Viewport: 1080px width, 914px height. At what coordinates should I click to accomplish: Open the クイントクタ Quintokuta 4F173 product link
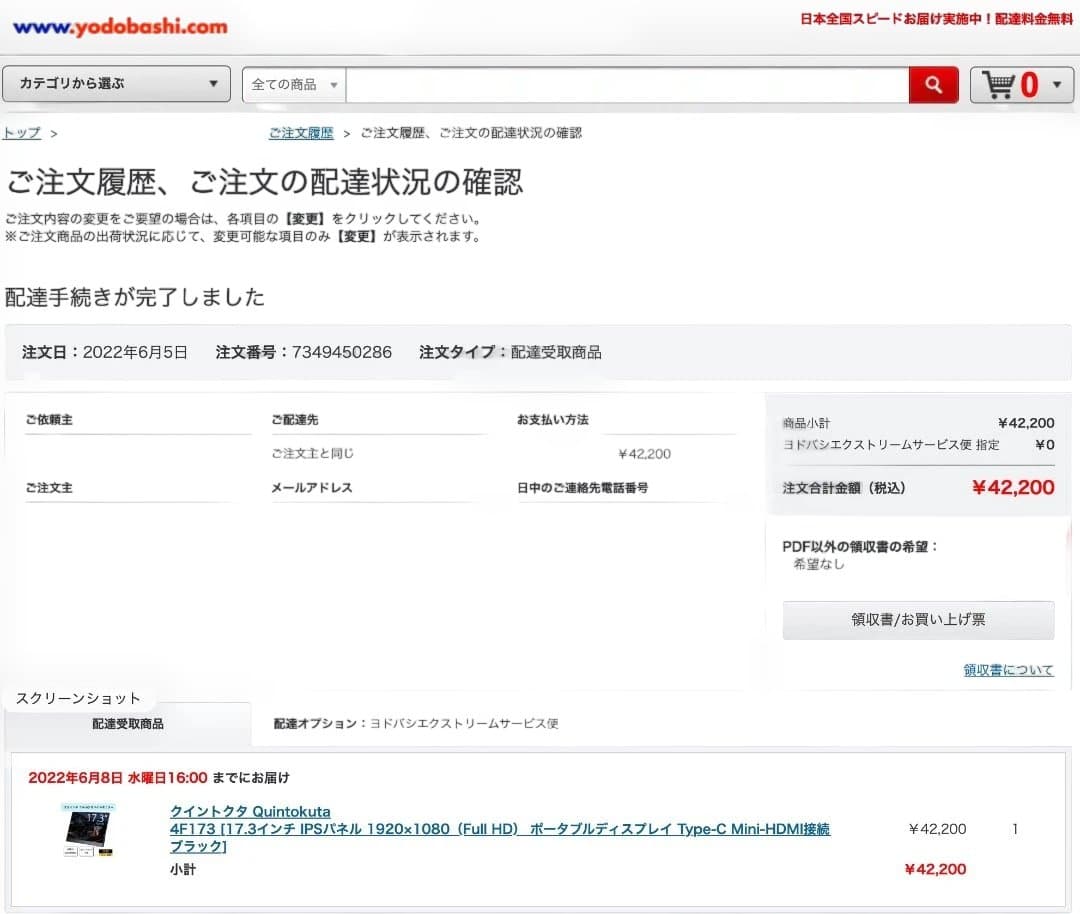click(x=500, y=829)
